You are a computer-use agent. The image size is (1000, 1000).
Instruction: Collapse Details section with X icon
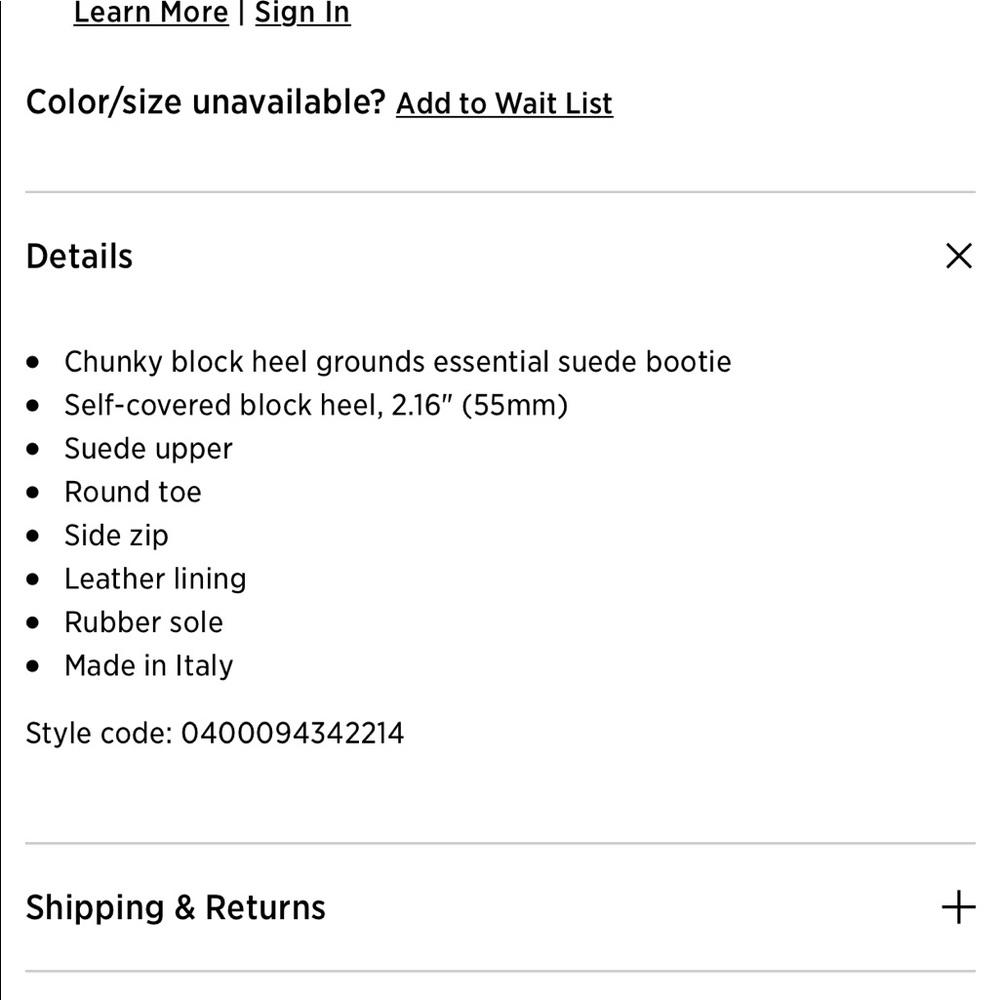click(x=958, y=256)
